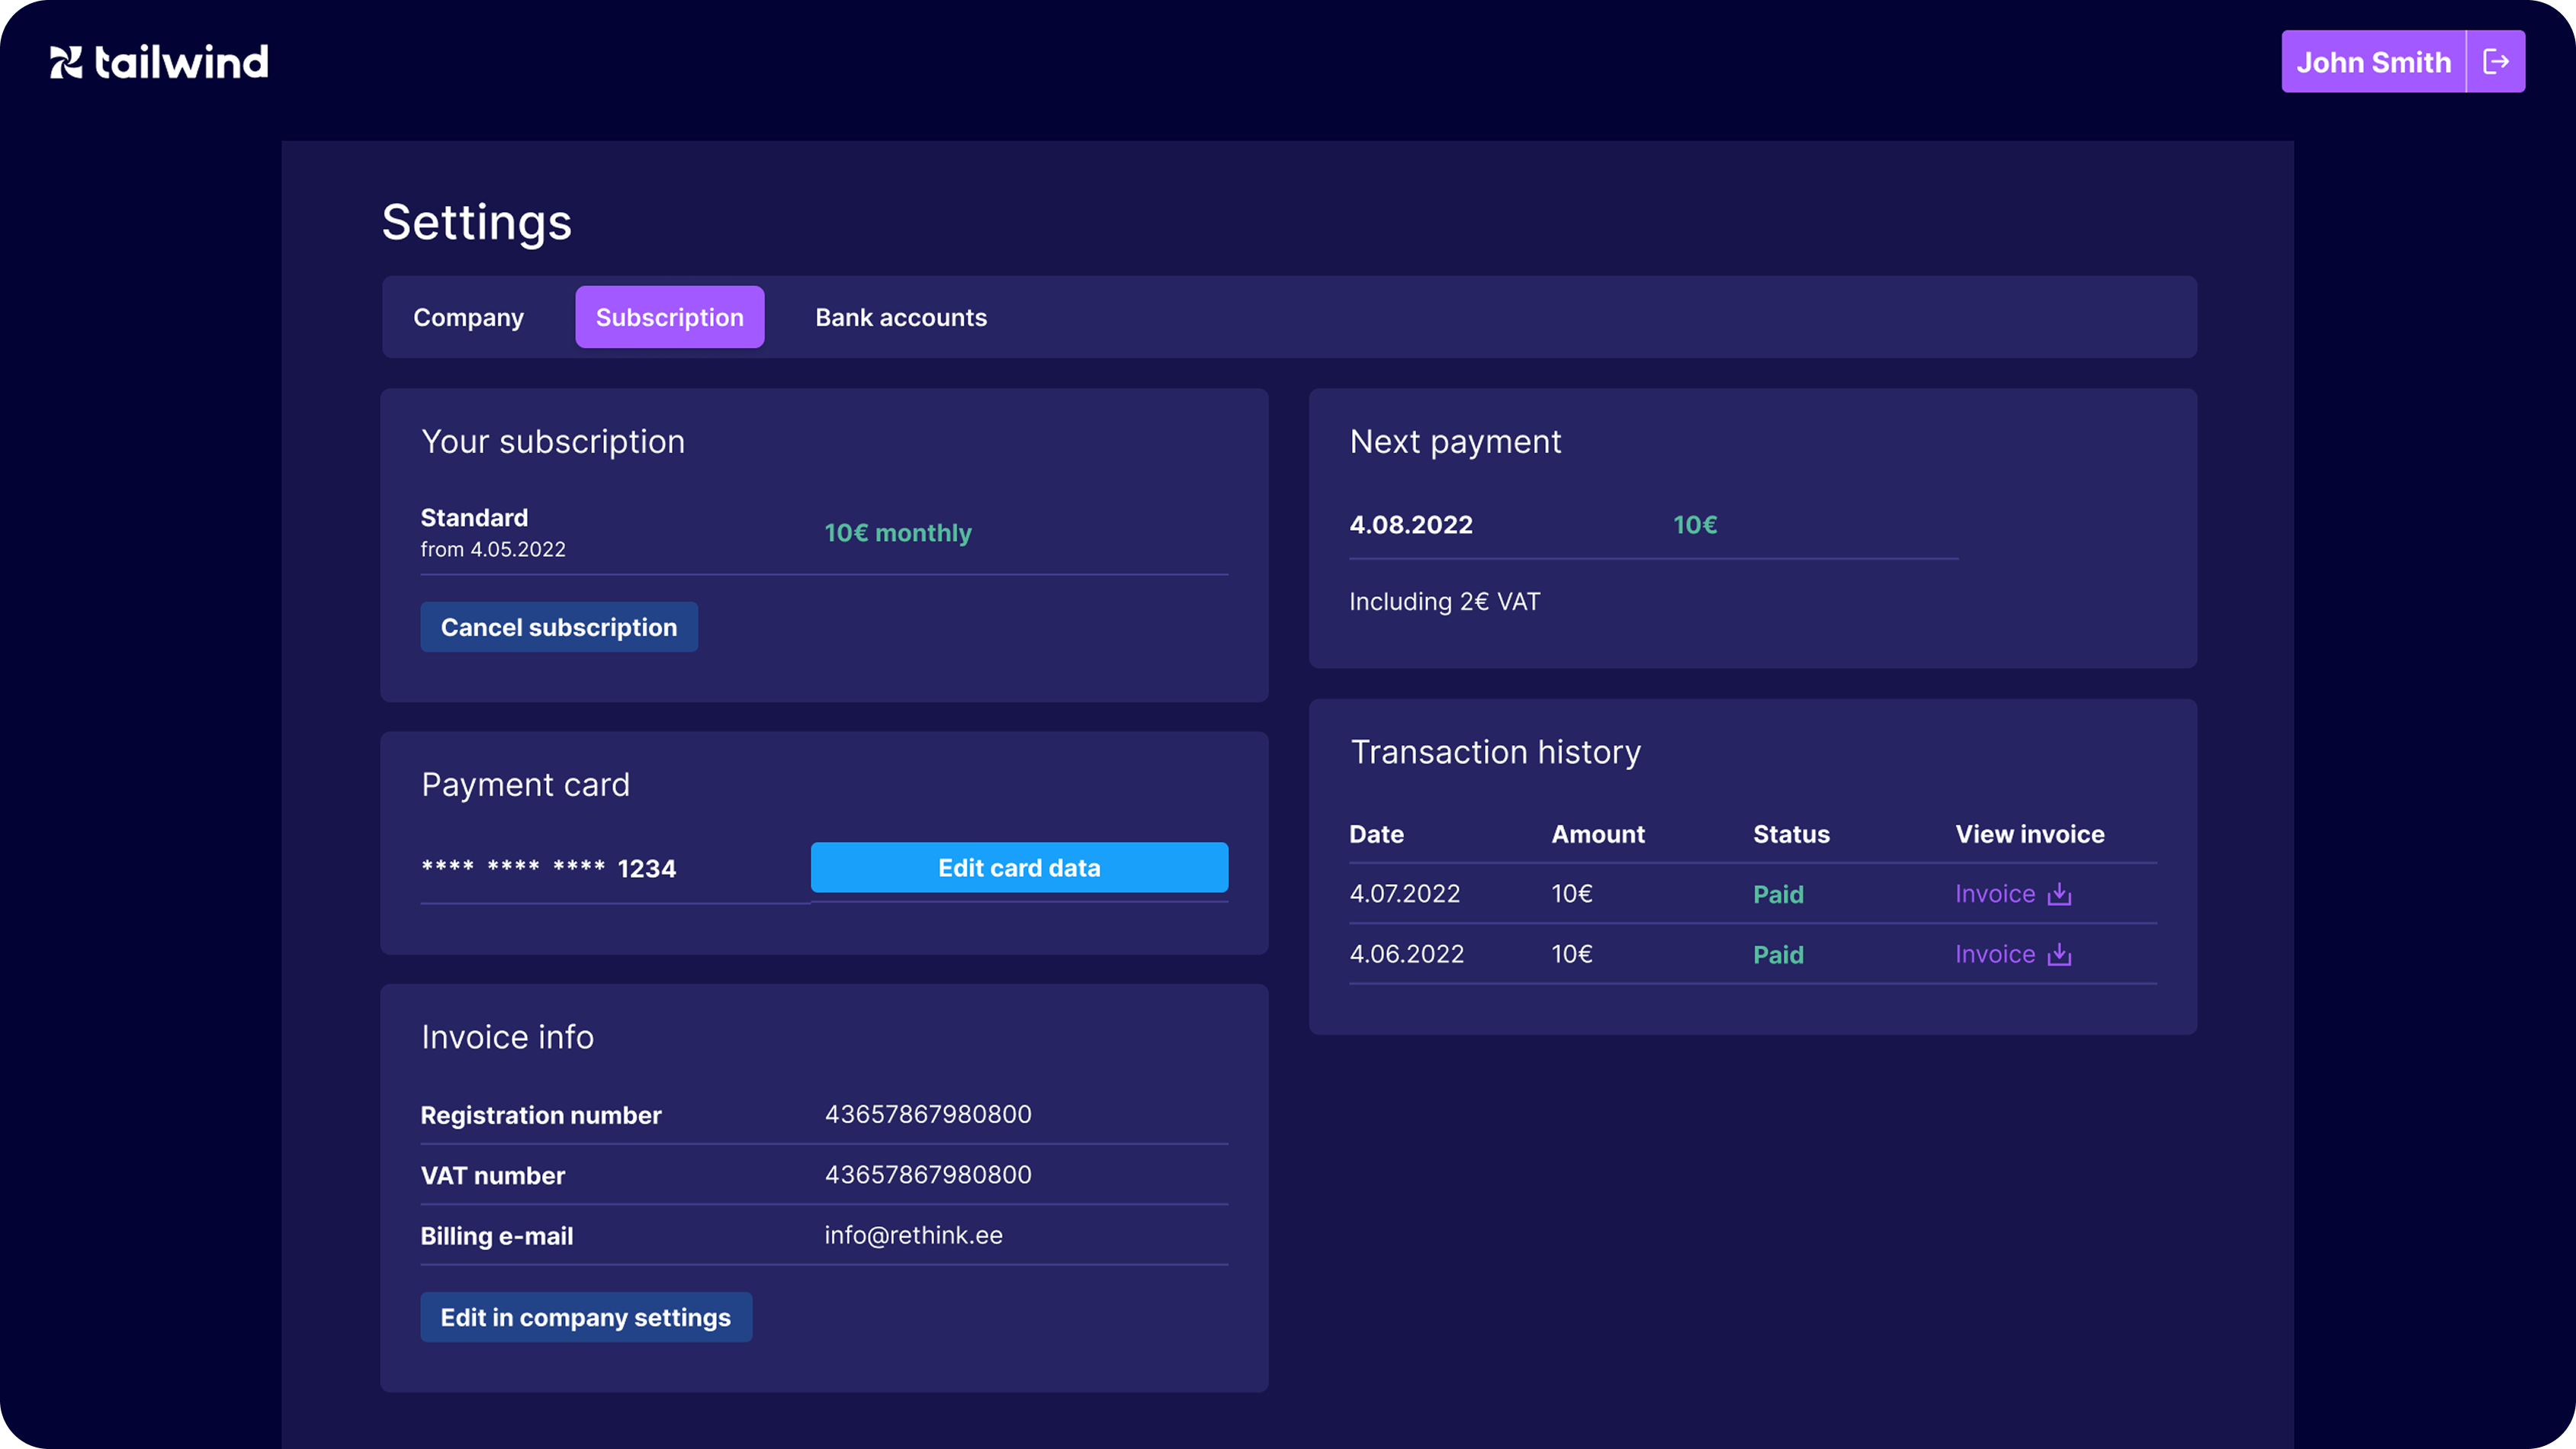The image size is (2576, 1449).
Task: Click Edit in company settings button
Action: tap(586, 1317)
